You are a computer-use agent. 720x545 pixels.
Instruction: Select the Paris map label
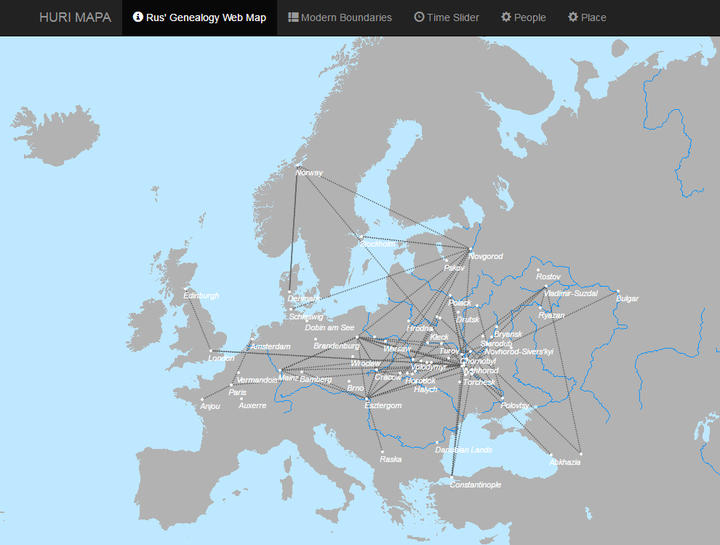coord(237,393)
